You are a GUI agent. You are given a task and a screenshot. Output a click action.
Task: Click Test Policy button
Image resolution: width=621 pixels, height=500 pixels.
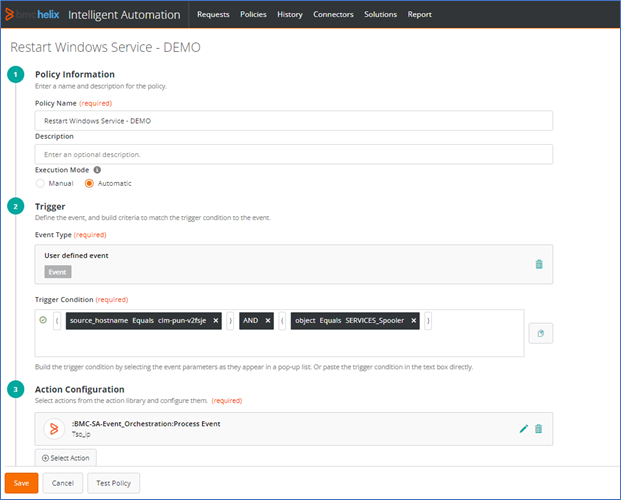coord(113,483)
